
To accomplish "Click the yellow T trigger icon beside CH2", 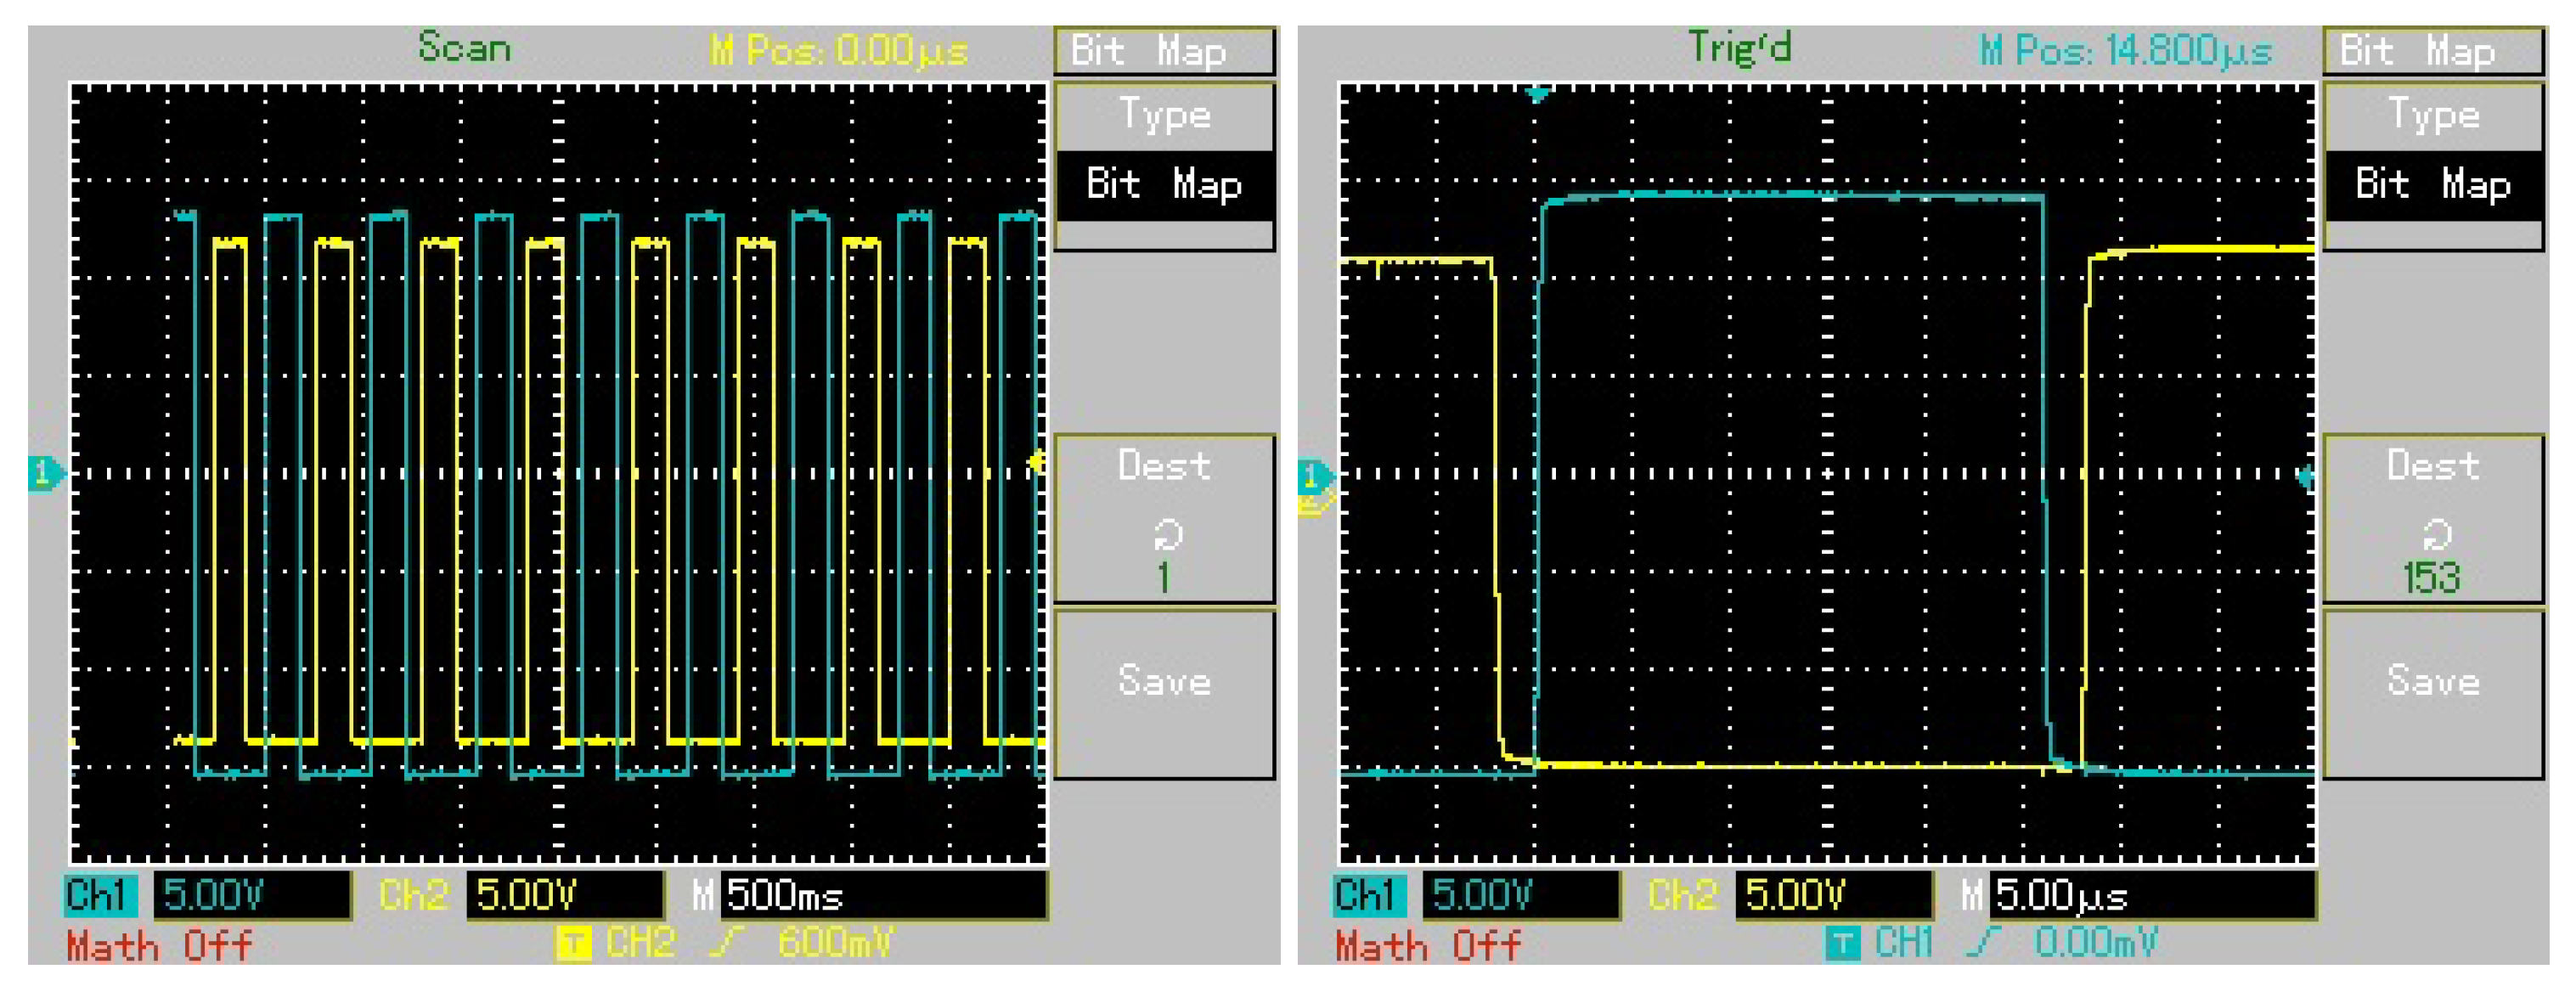I will pos(573,943).
